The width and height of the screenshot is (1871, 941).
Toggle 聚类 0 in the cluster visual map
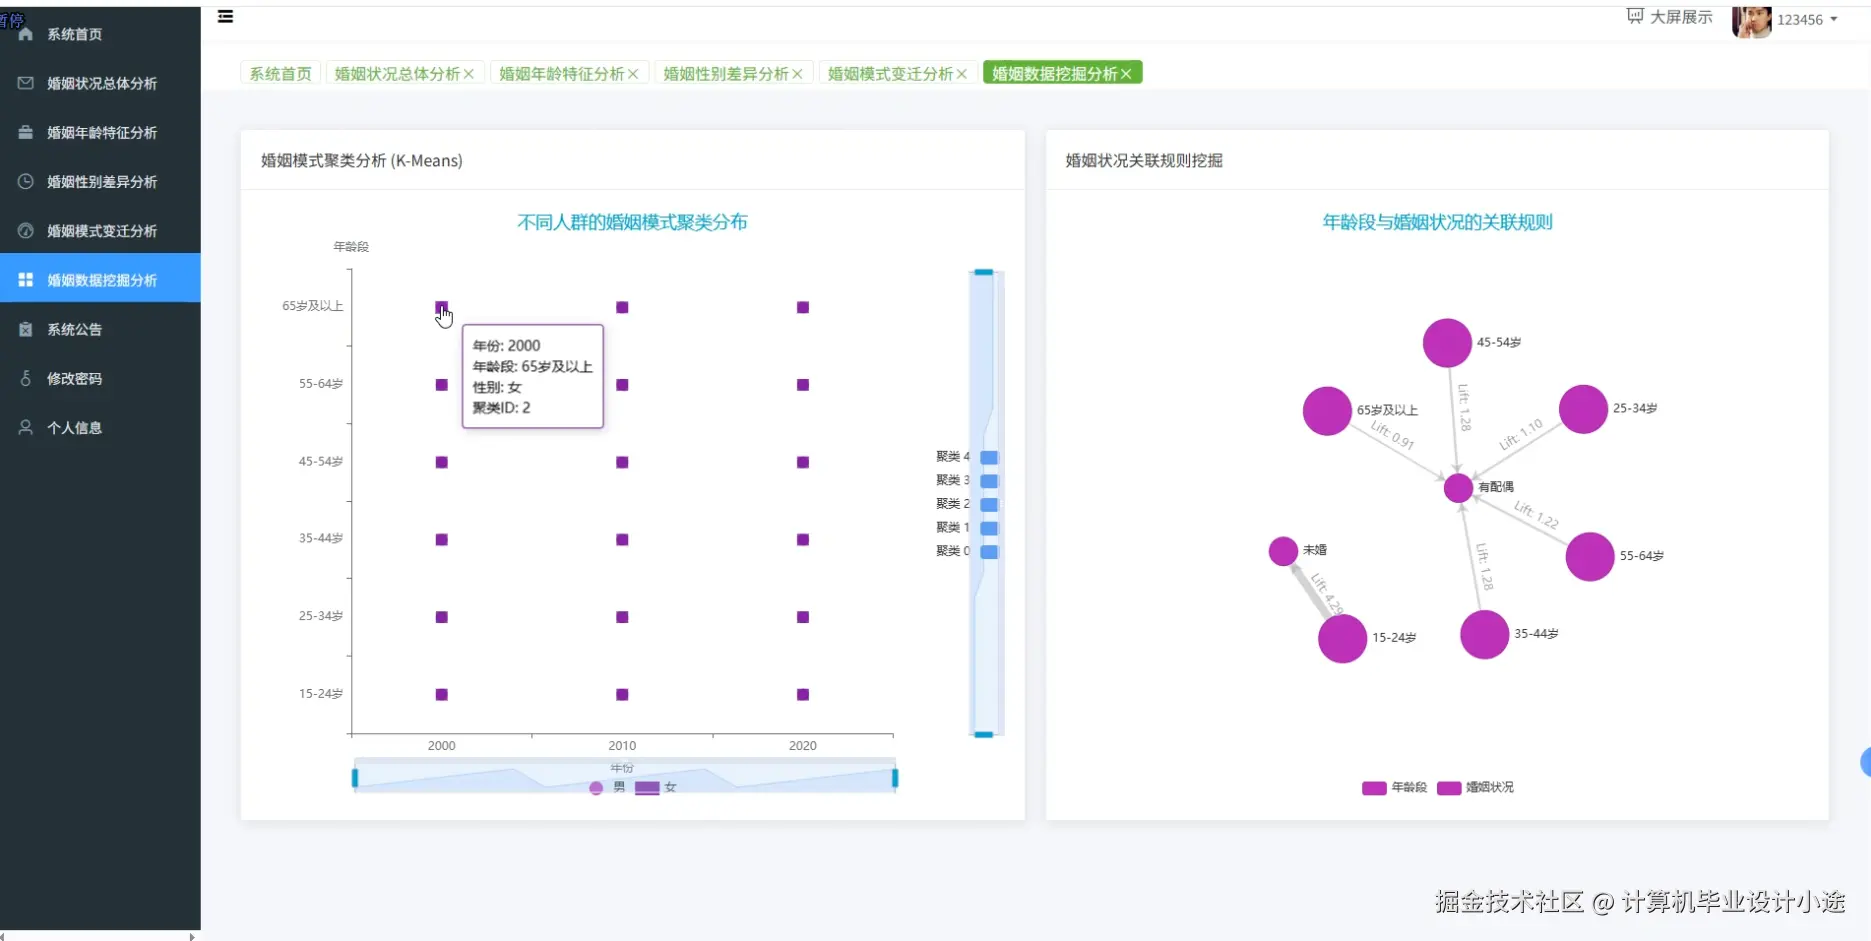point(967,552)
